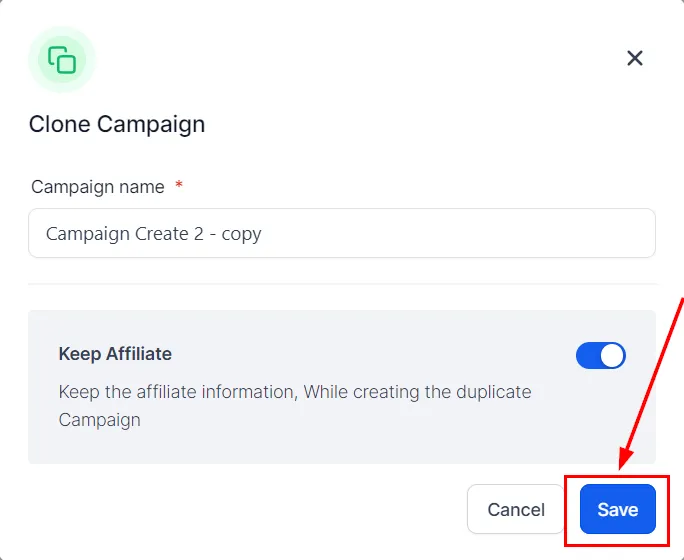Click the red arrow annotation tip
This screenshot has height=560, width=684.
622,467
